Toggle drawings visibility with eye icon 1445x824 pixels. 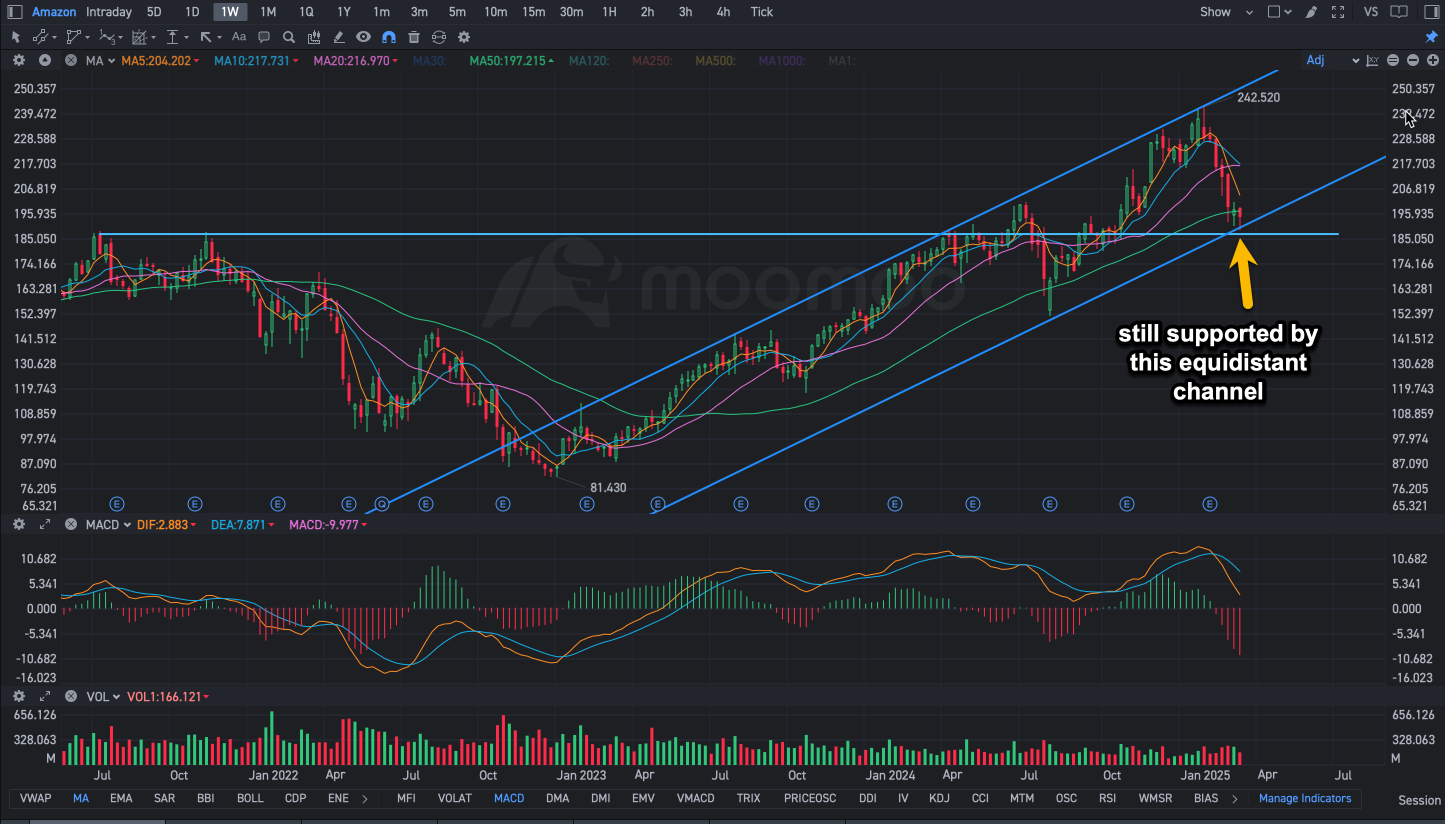(x=364, y=37)
